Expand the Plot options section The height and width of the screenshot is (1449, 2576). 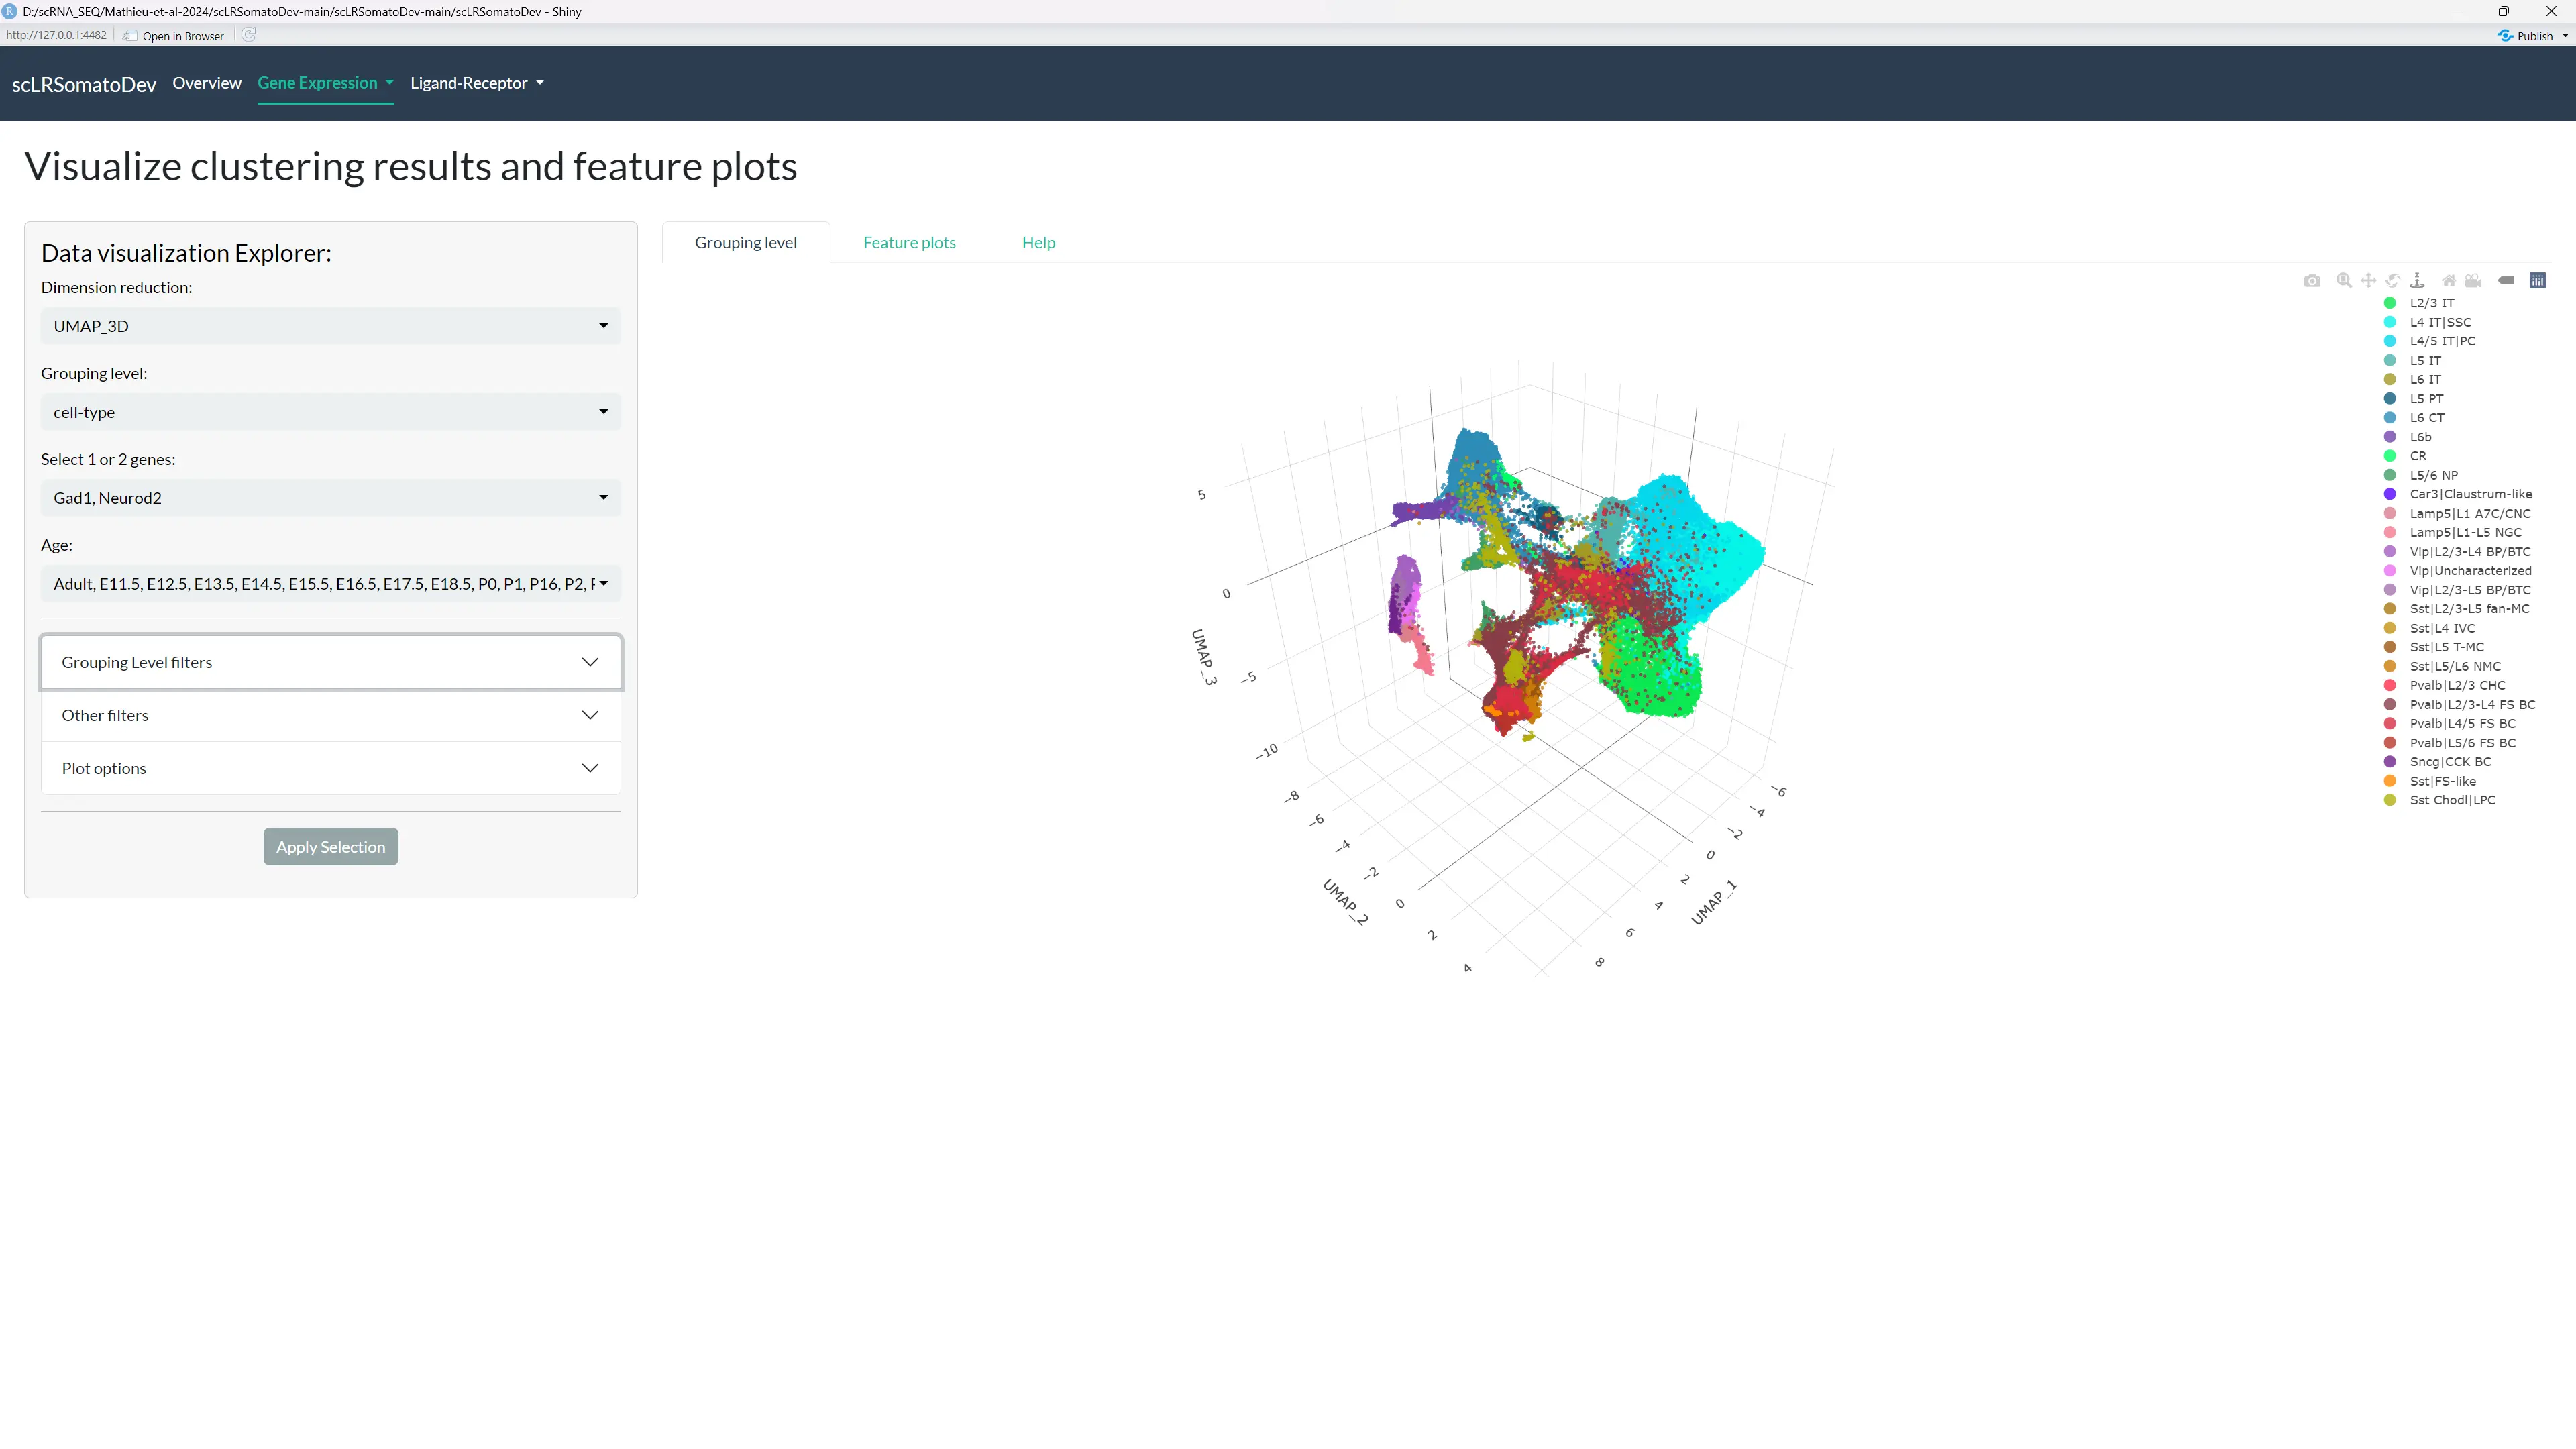pos(330,768)
